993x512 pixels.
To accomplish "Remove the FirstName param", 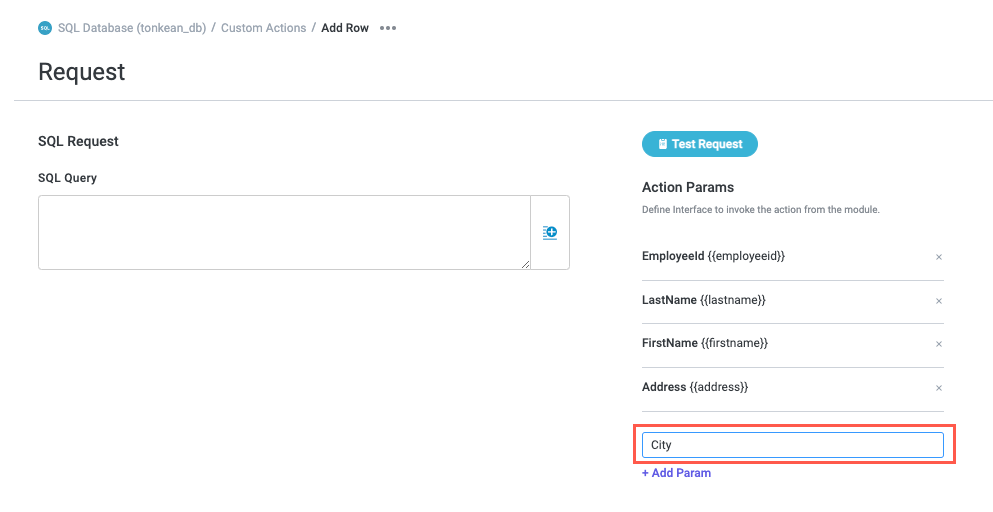I will pos(939,344).
